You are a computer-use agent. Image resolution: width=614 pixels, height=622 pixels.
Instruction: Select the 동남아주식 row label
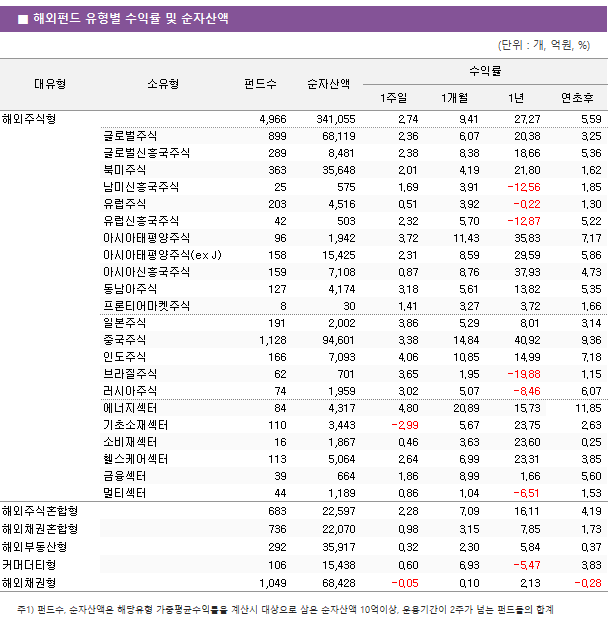pyautogui.click(x=130, y=289)
